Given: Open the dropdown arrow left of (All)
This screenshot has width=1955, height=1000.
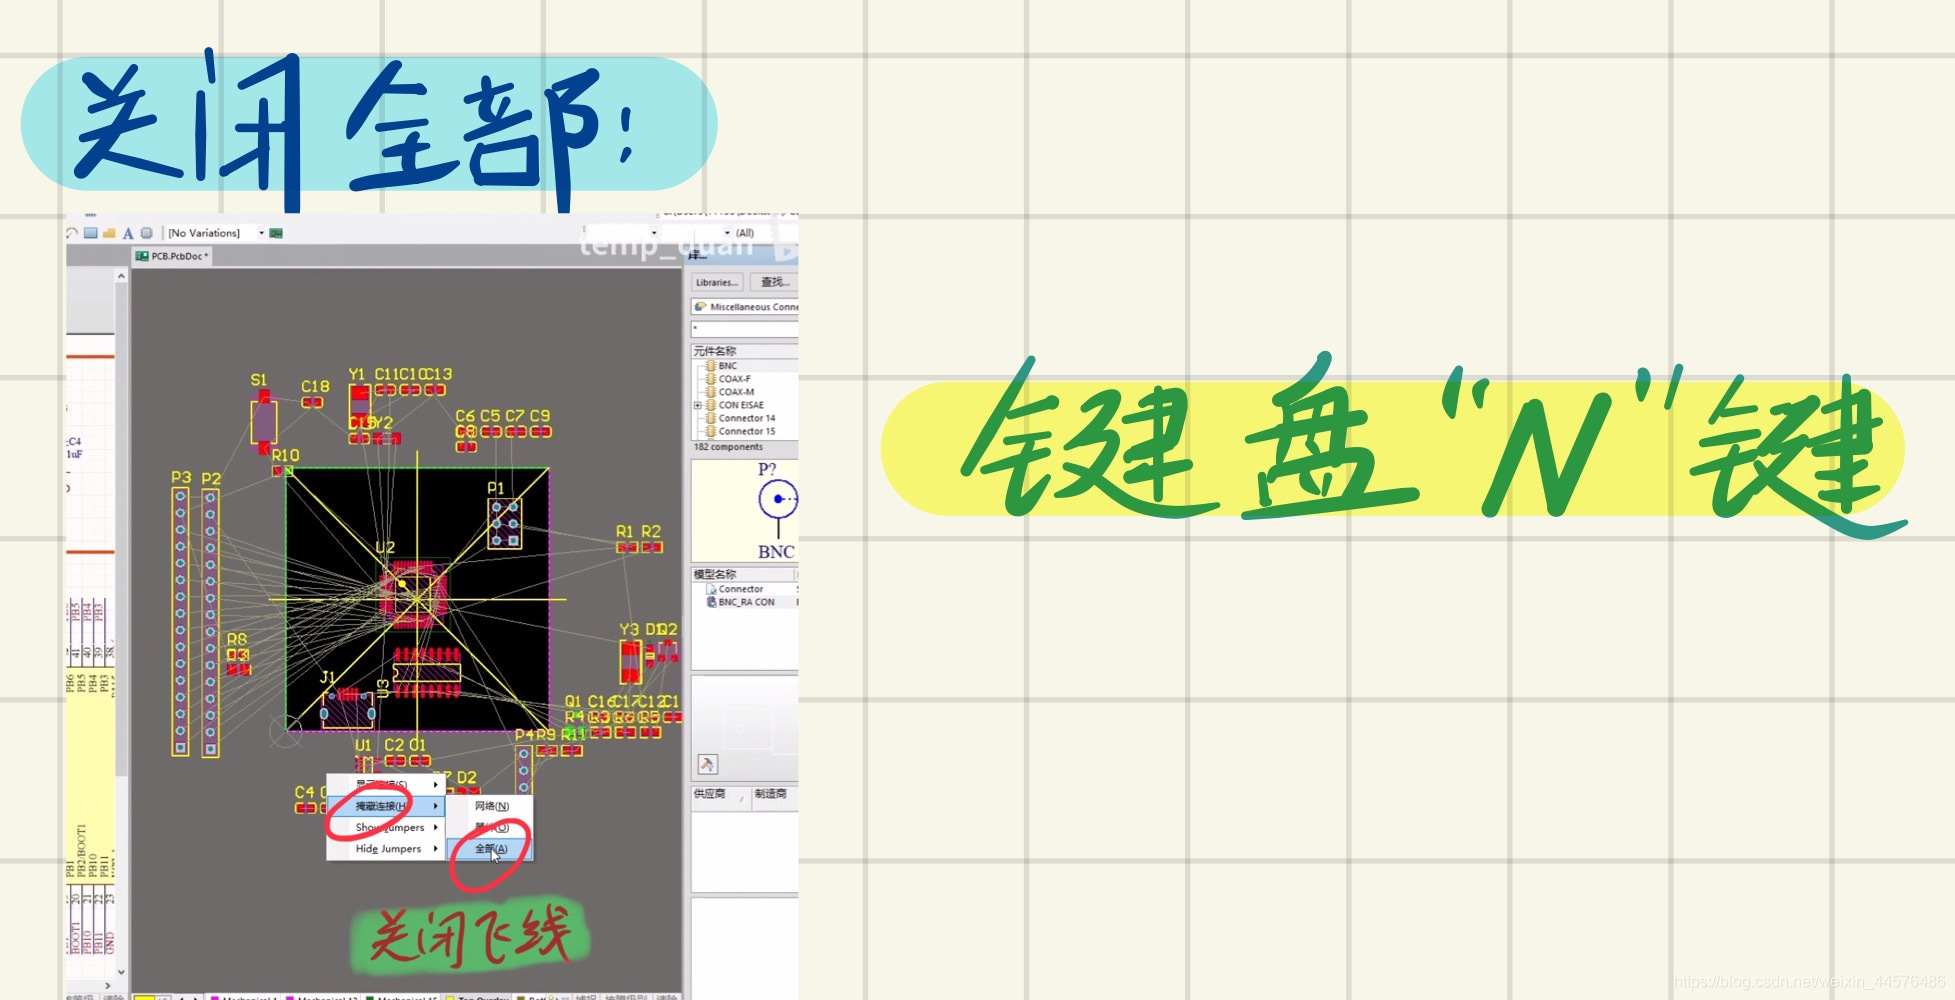Looking at the screenshot, I should click(x=727, y=233).
